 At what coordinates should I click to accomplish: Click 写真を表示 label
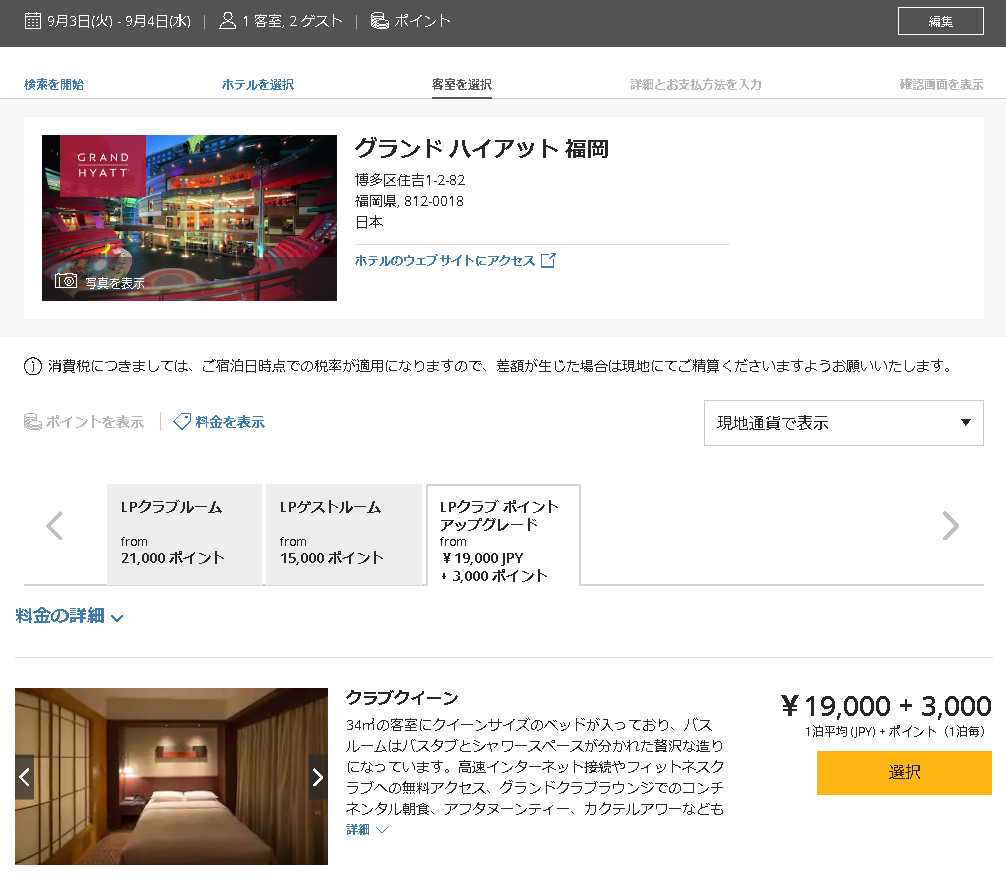tap(115, 283)
